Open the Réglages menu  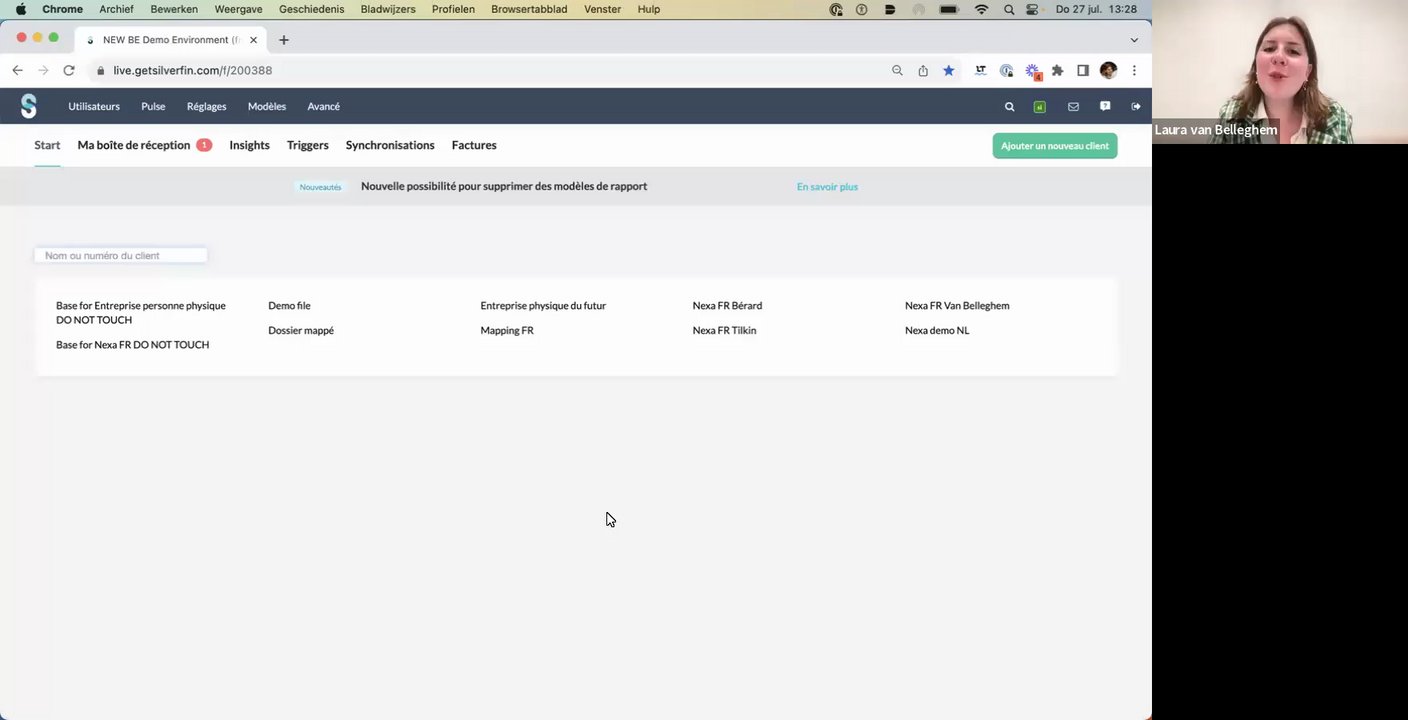click(x=207, y=106)
